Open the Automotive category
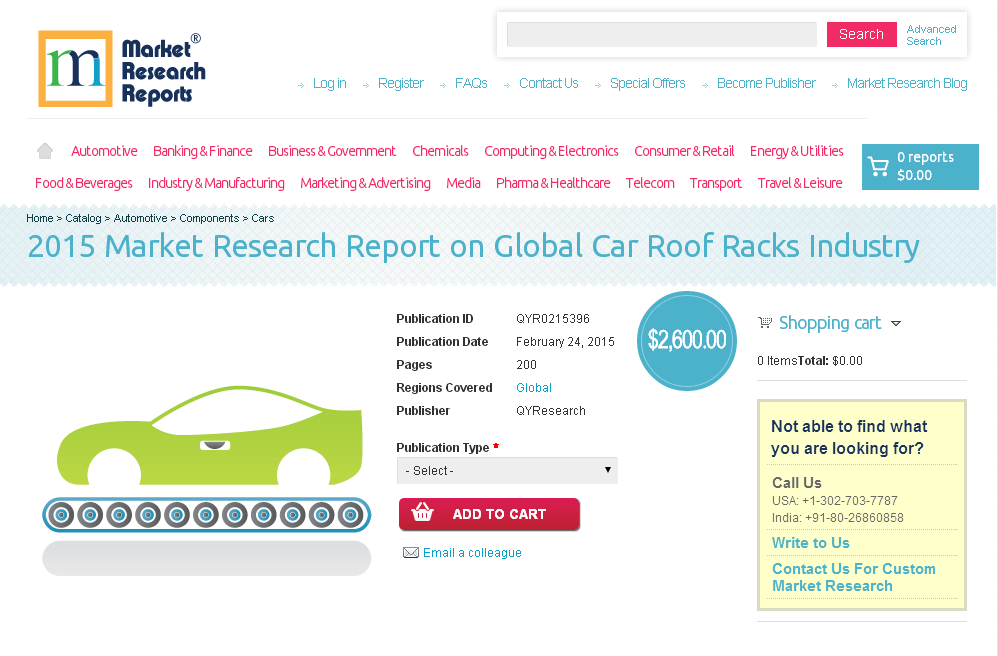 104,150
